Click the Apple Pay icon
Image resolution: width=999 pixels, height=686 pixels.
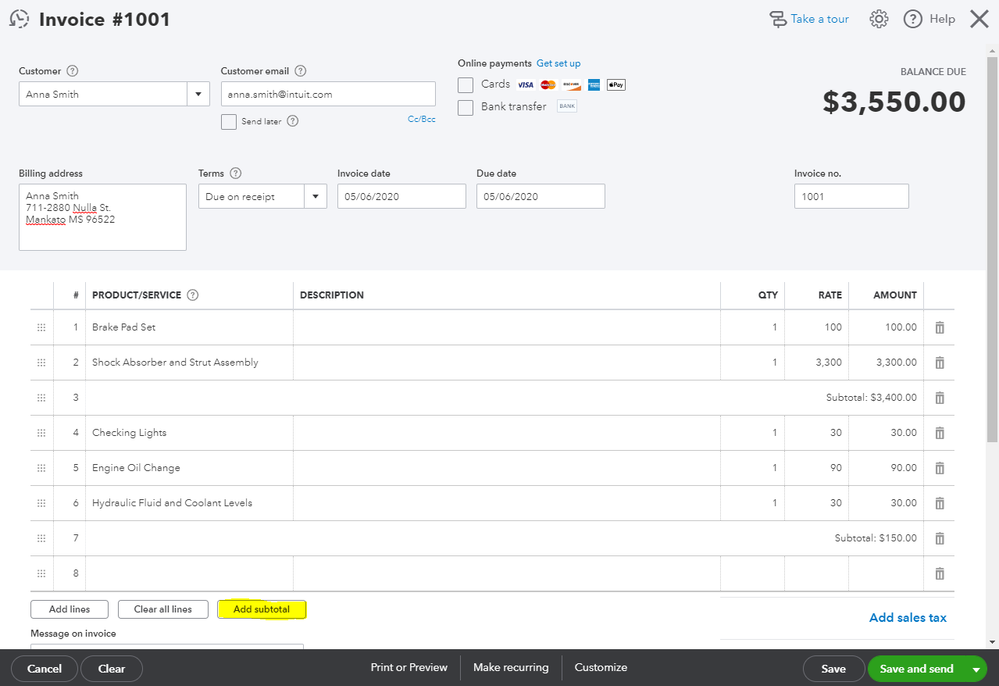[x=616, y=85]
